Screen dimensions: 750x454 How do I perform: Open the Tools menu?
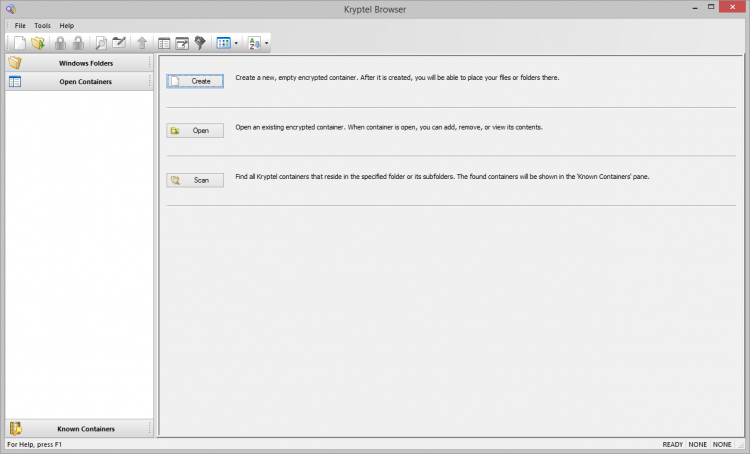(x=43, y=25)
